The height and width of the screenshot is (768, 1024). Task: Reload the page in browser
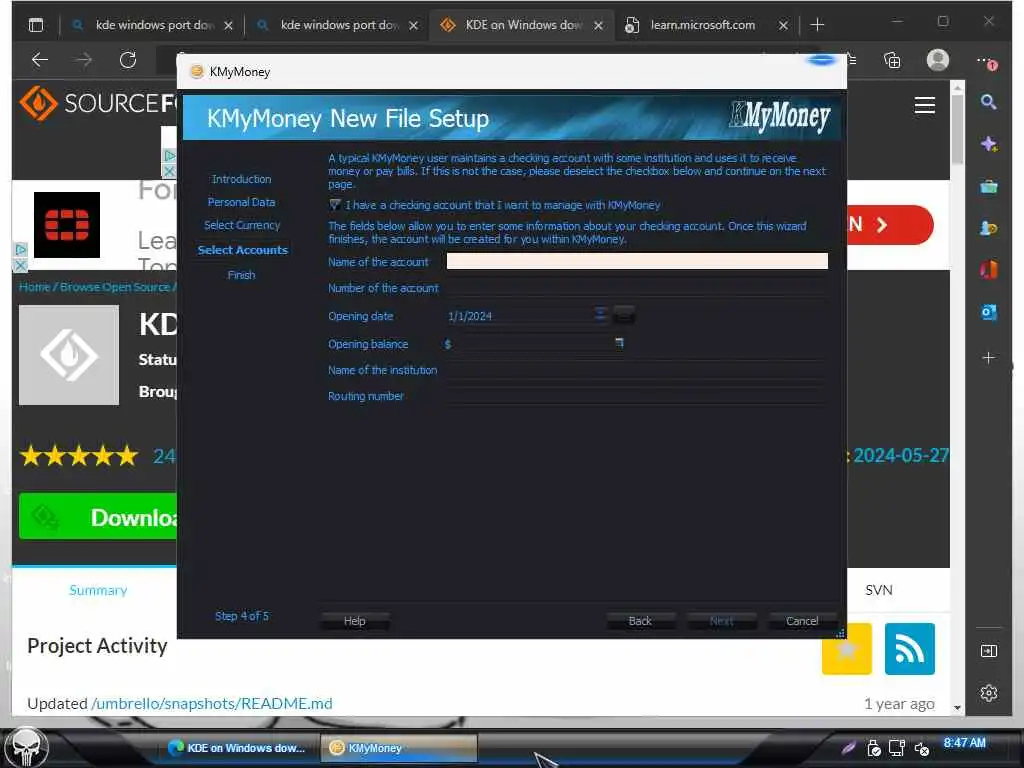click(x=128, y=60)
